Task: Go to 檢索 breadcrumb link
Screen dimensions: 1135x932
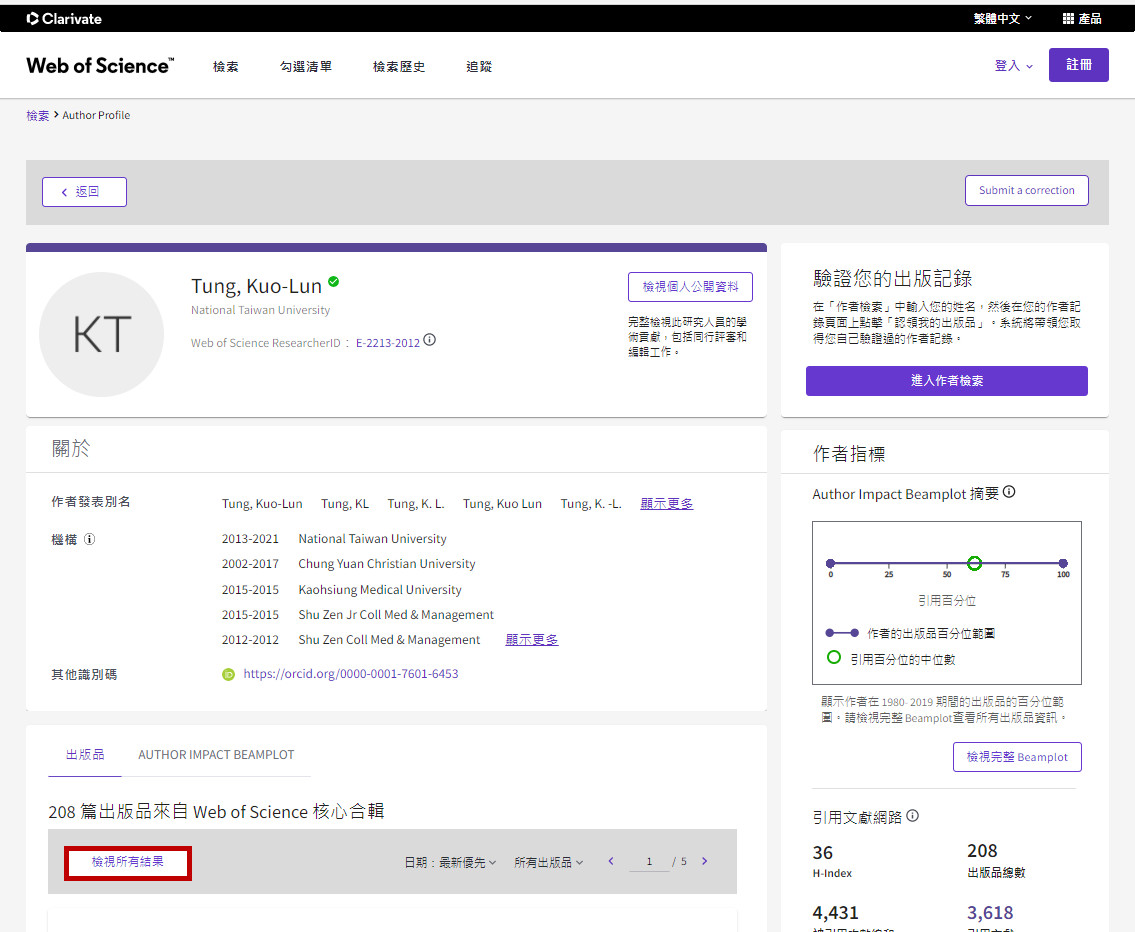Action: coord(38,115)
